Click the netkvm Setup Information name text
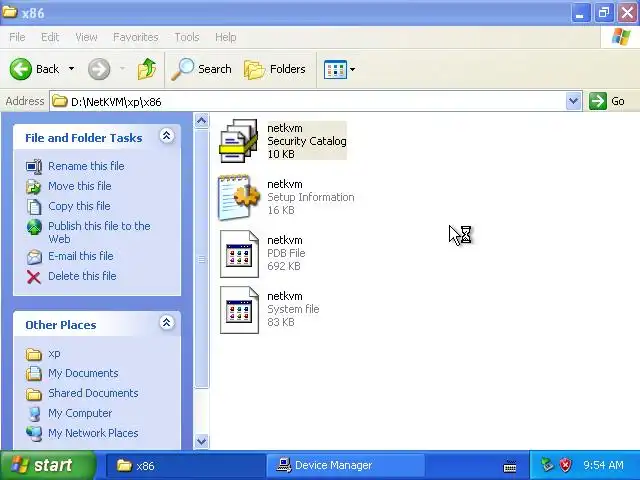The width and height of the screenshot is (640, 480). pos(284,184)
